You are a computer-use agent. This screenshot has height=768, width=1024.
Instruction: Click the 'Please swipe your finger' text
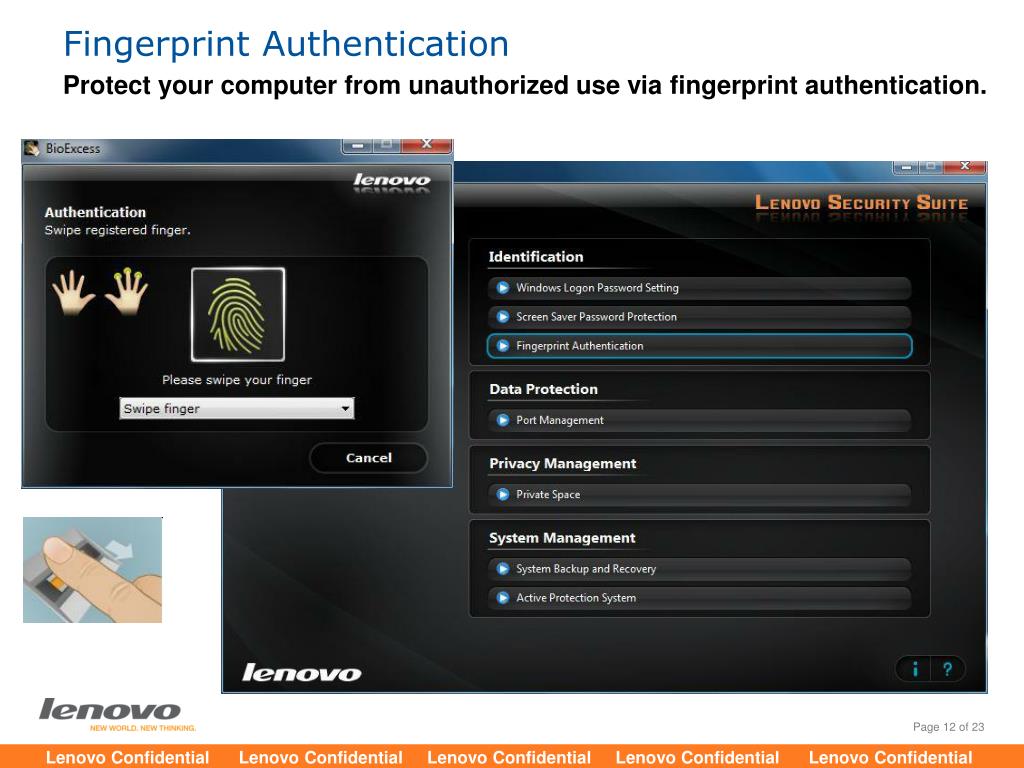pos(237,380)
